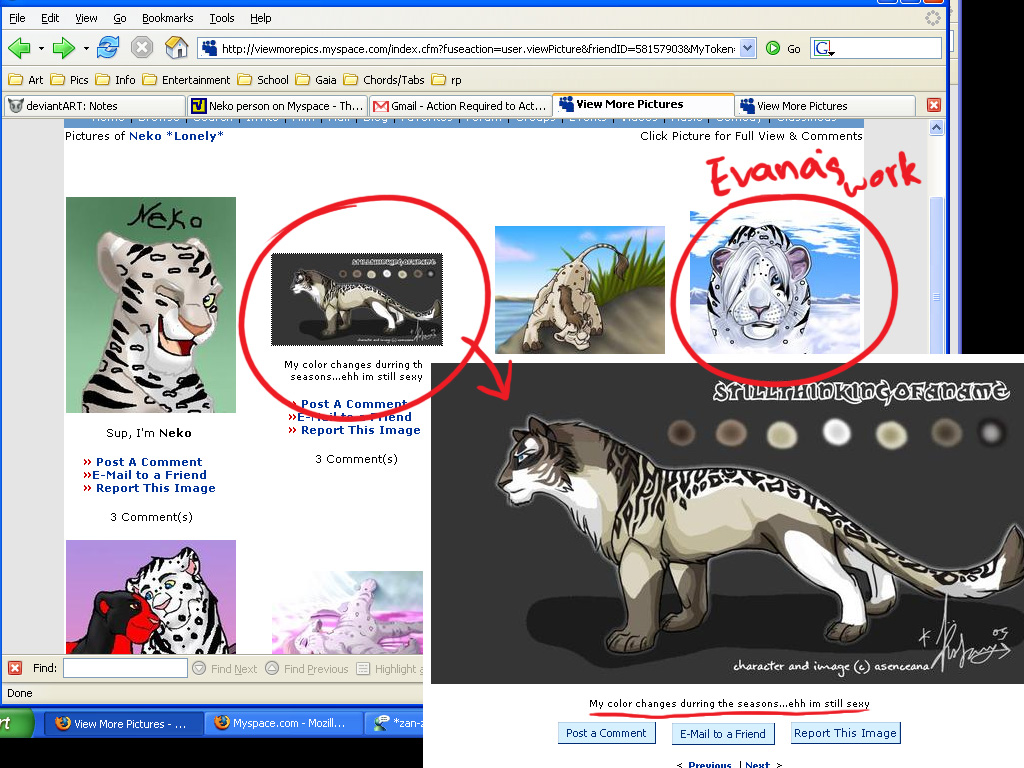Image resolution: width=1024 pixels, height=768 pixels.
Task: Switch to the deviantART: Notes tab
Action: point(95,106)
